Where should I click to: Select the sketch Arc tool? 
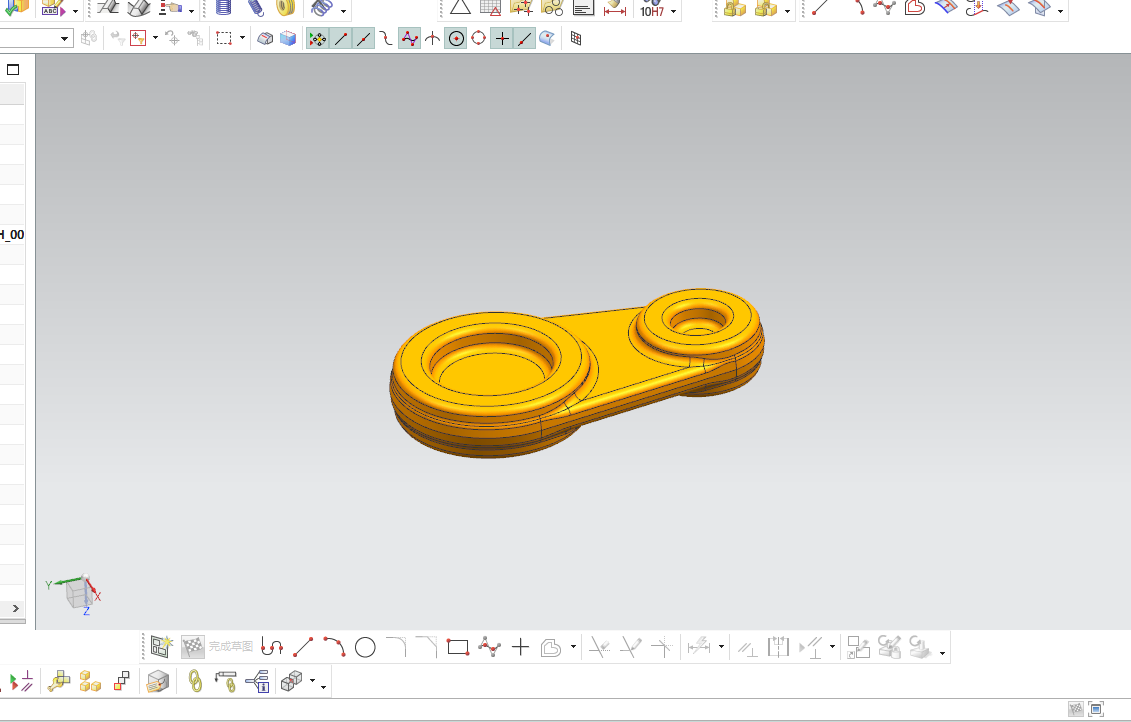334,647
